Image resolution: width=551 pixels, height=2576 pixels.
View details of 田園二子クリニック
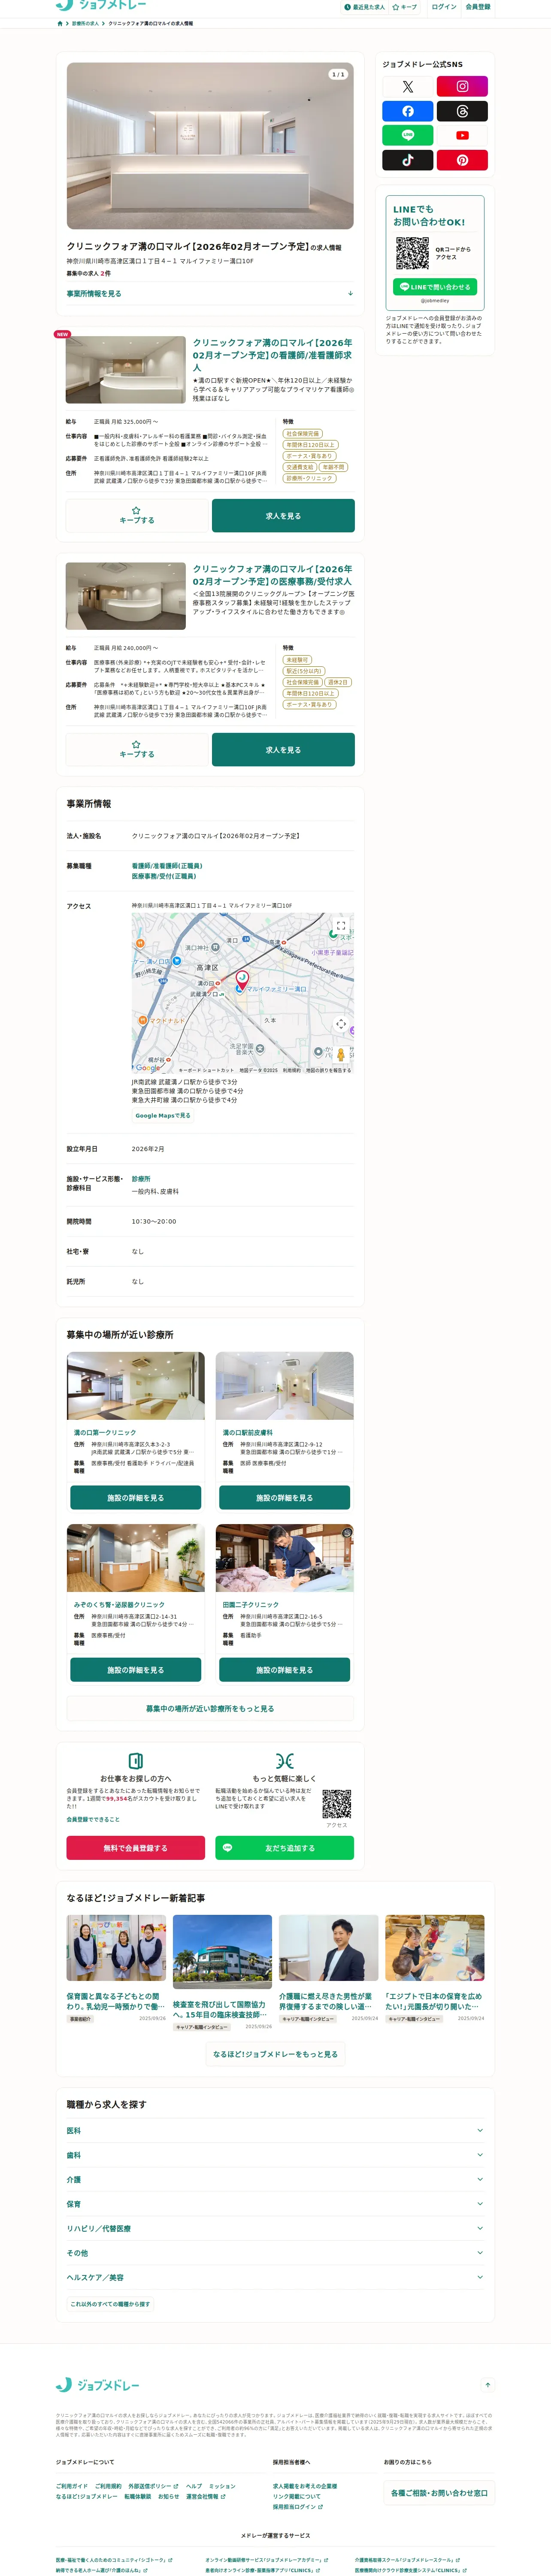pos(284,1670)
